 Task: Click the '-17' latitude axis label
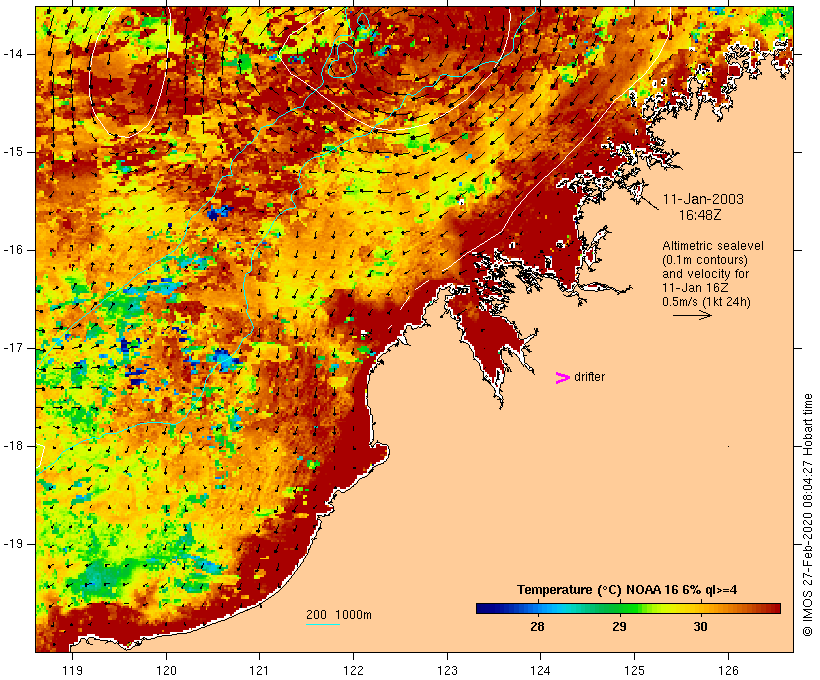tap(12, 348)
